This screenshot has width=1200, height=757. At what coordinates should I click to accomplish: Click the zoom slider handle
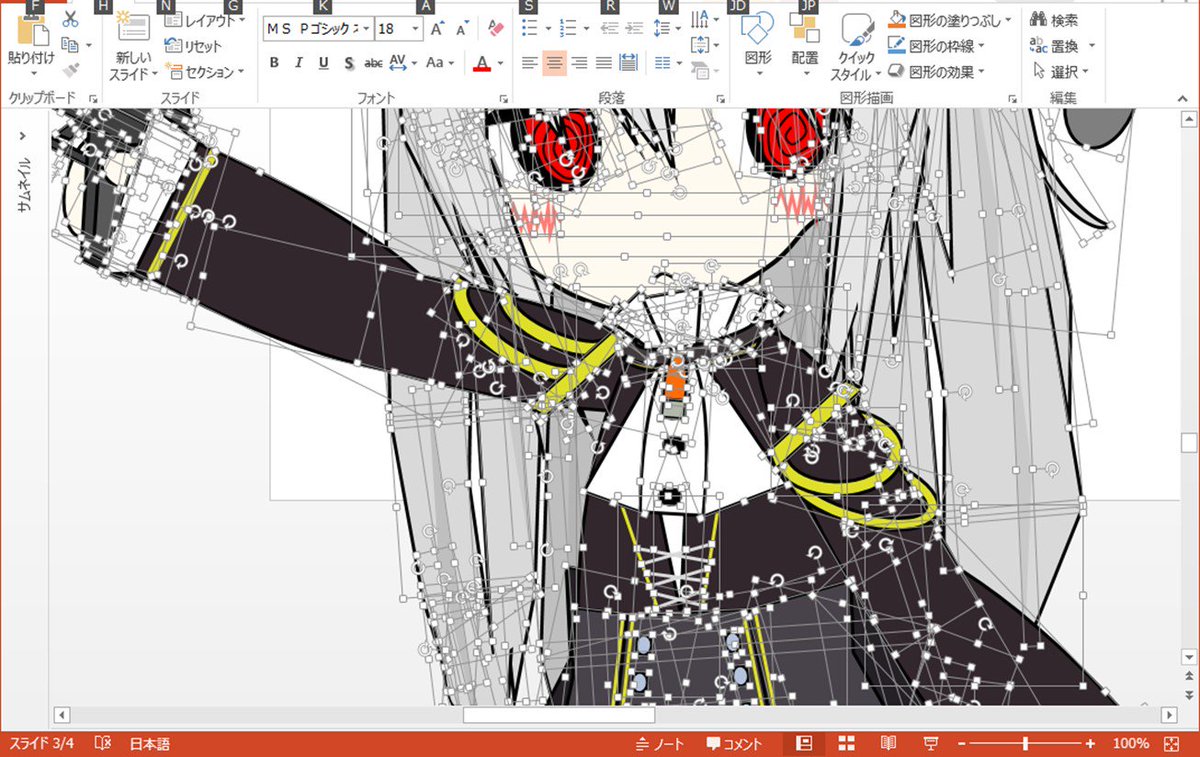coord(1025,744)
